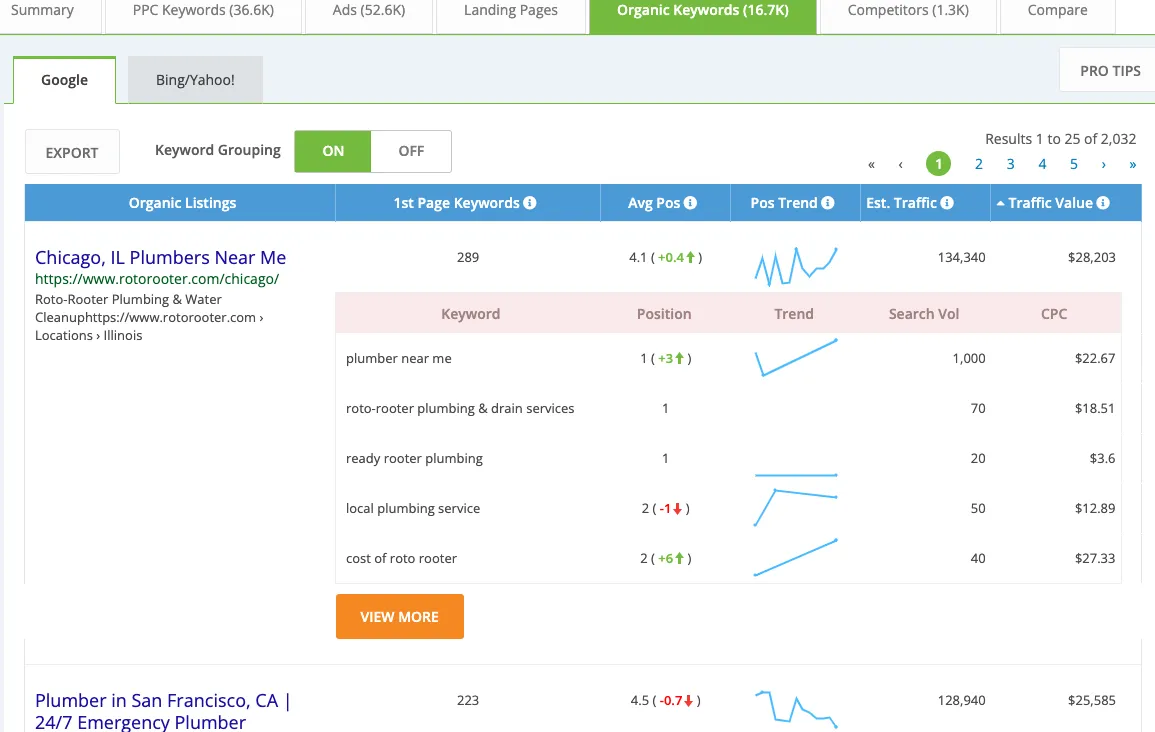
Task: Click the Pos Trend info icon
Action: (x=828, y=203)
